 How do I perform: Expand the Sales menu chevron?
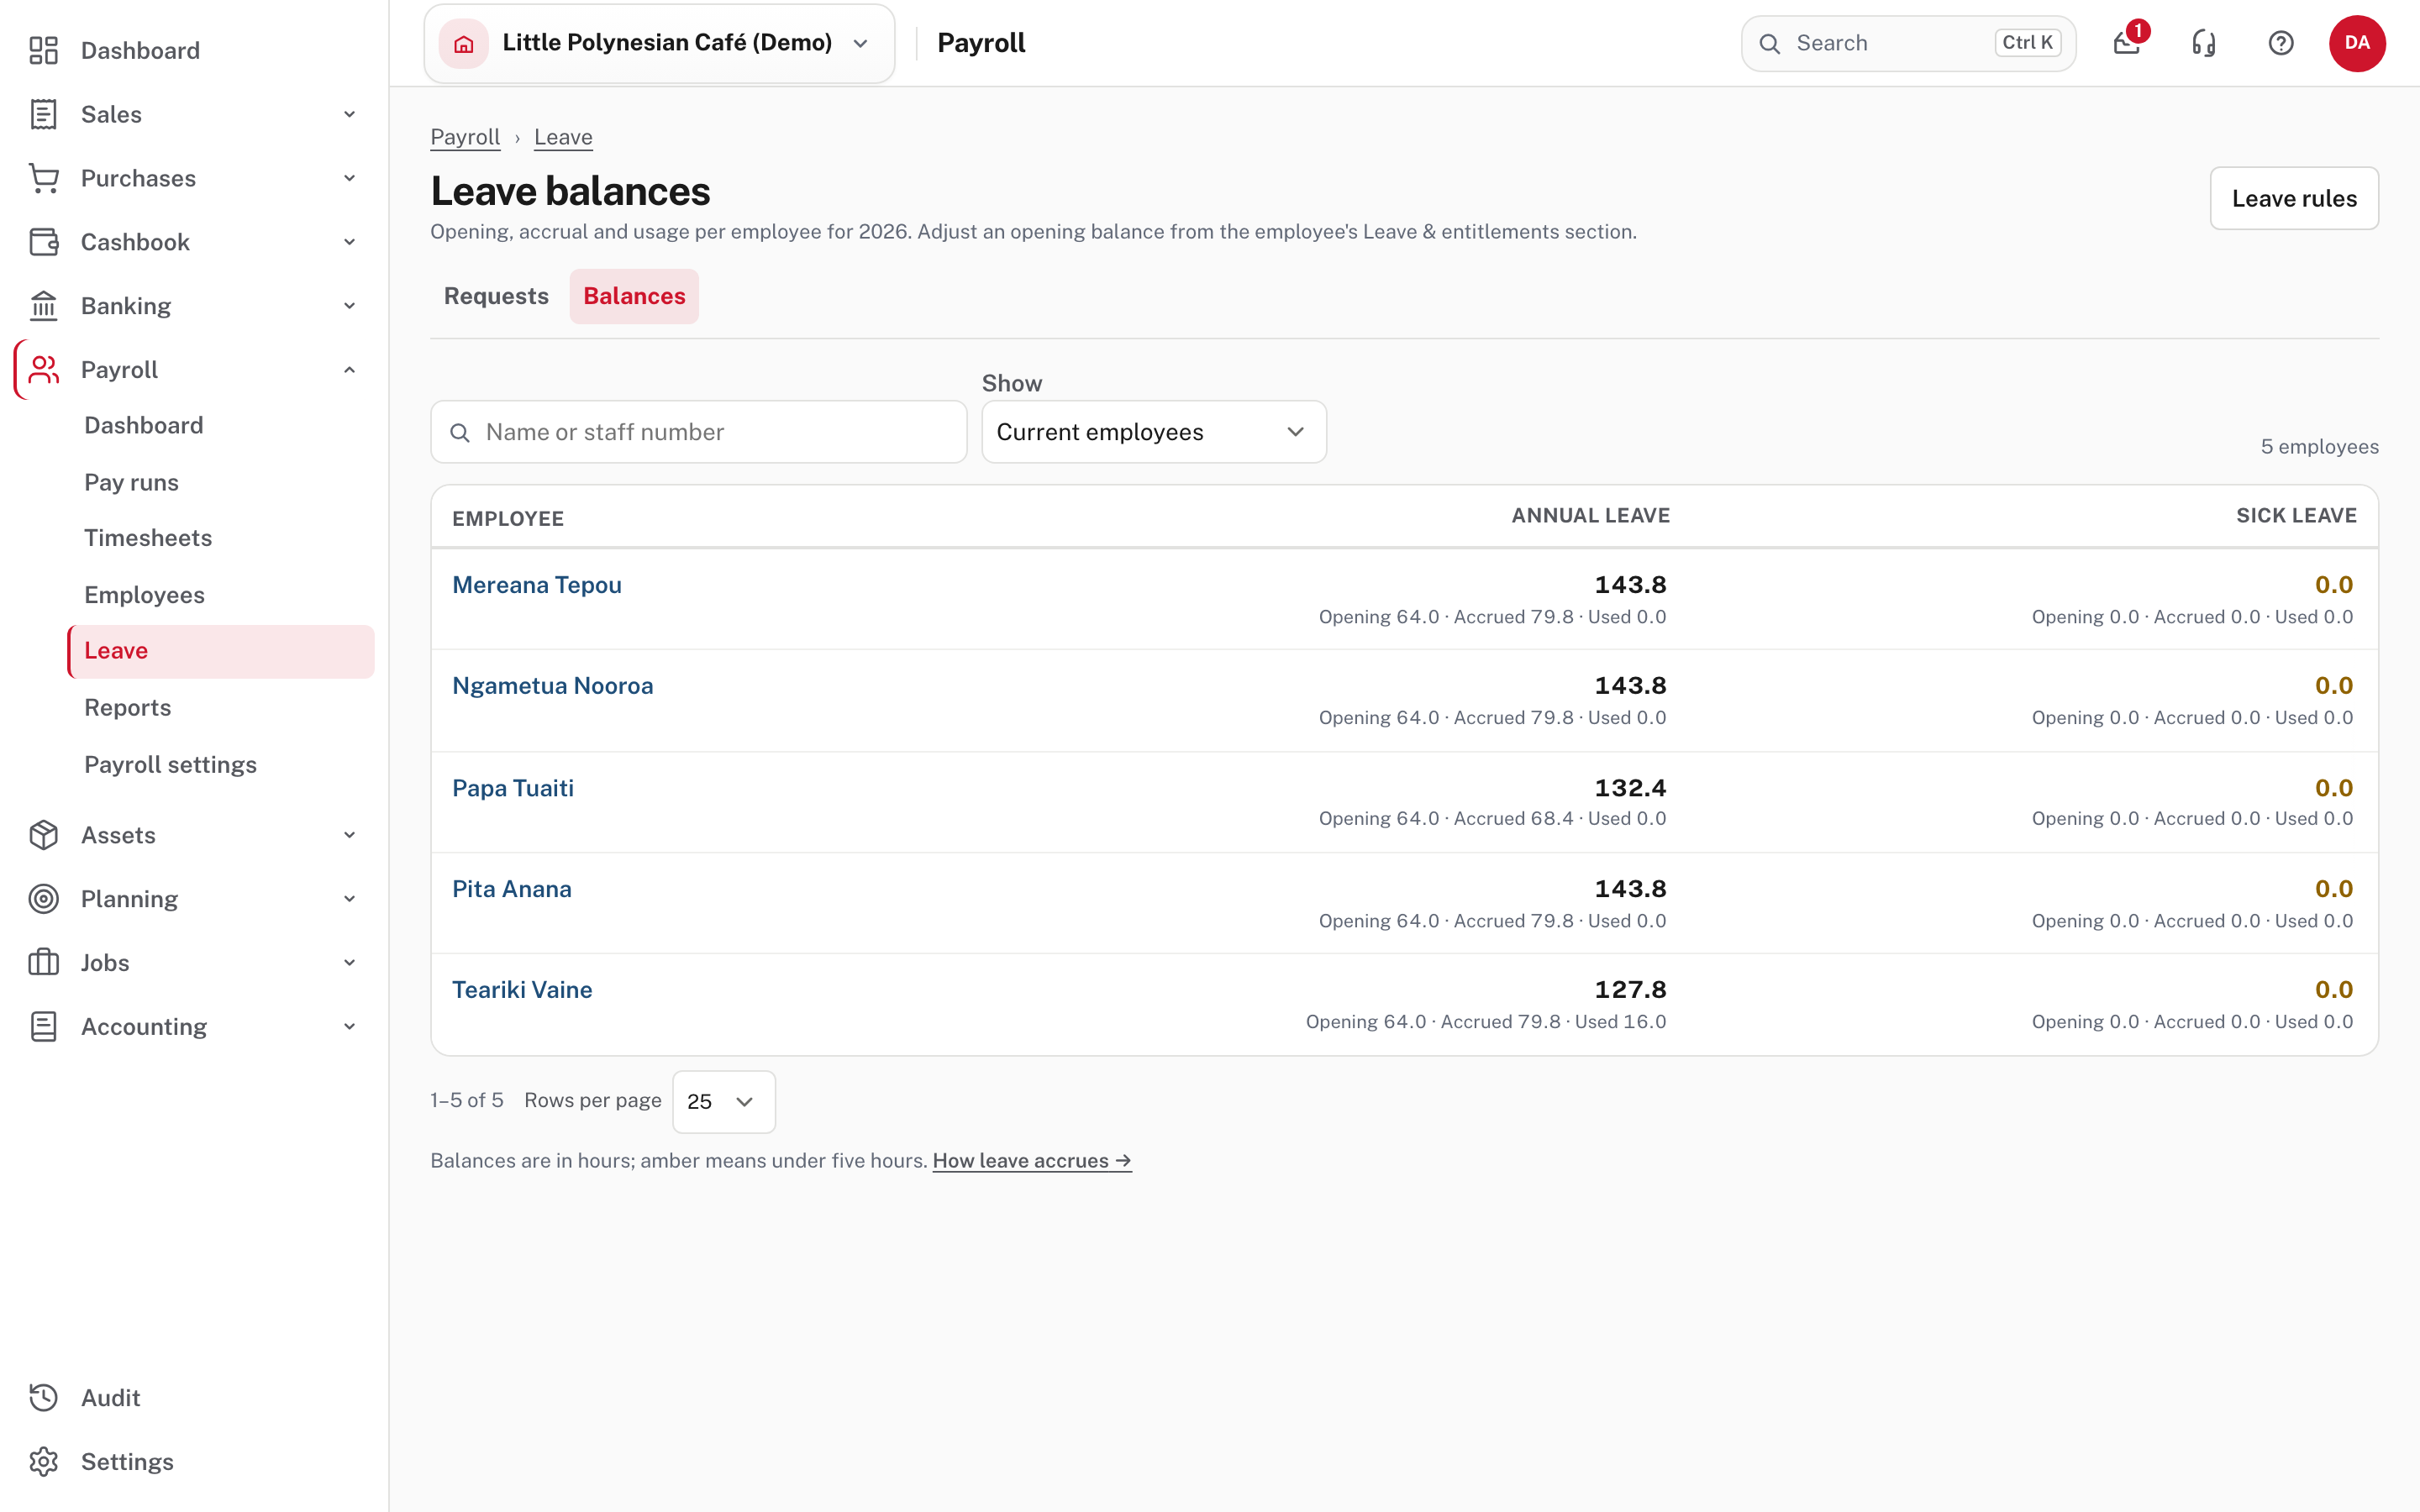349,114
